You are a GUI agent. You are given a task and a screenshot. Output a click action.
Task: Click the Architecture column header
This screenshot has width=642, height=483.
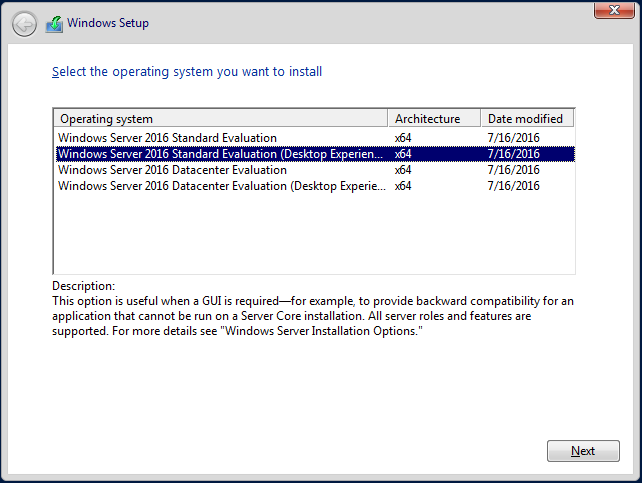click(434, 119)
